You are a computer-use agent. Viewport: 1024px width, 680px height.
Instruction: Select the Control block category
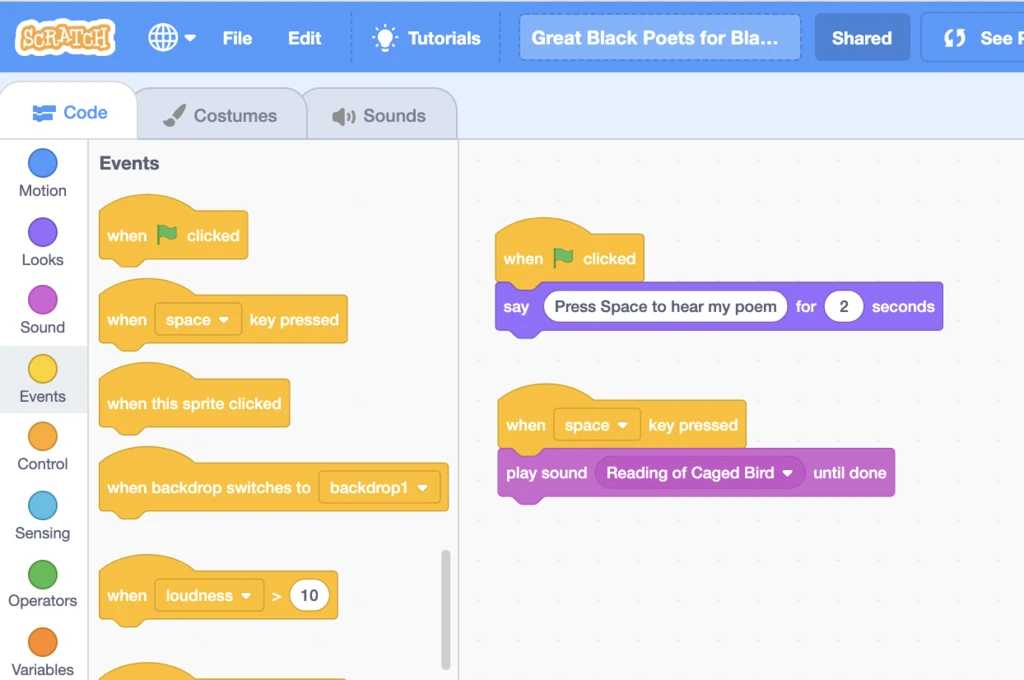[42, 448]
